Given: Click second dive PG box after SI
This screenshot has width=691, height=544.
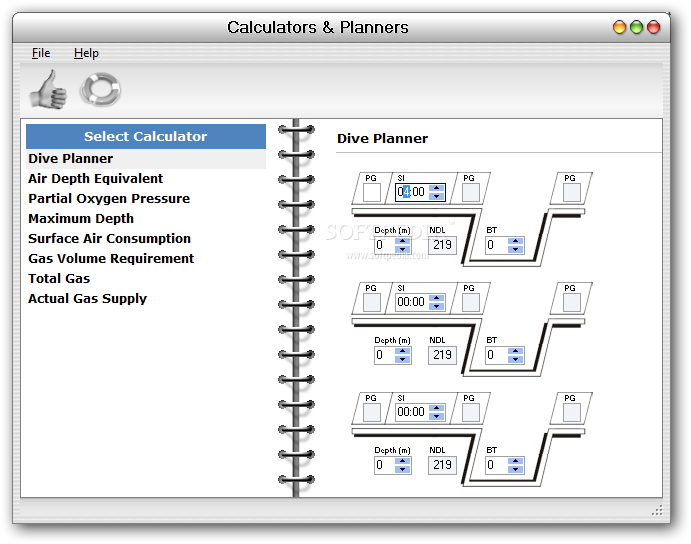Looking at the screenshot, I should click(x=471, y=302).
